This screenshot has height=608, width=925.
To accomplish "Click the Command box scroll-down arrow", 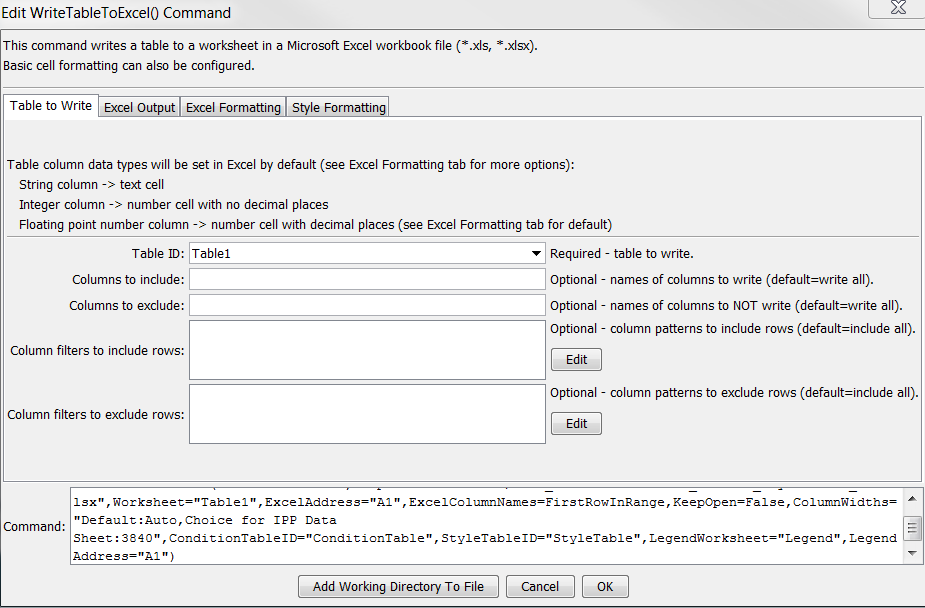I will [x=911, y=553].
